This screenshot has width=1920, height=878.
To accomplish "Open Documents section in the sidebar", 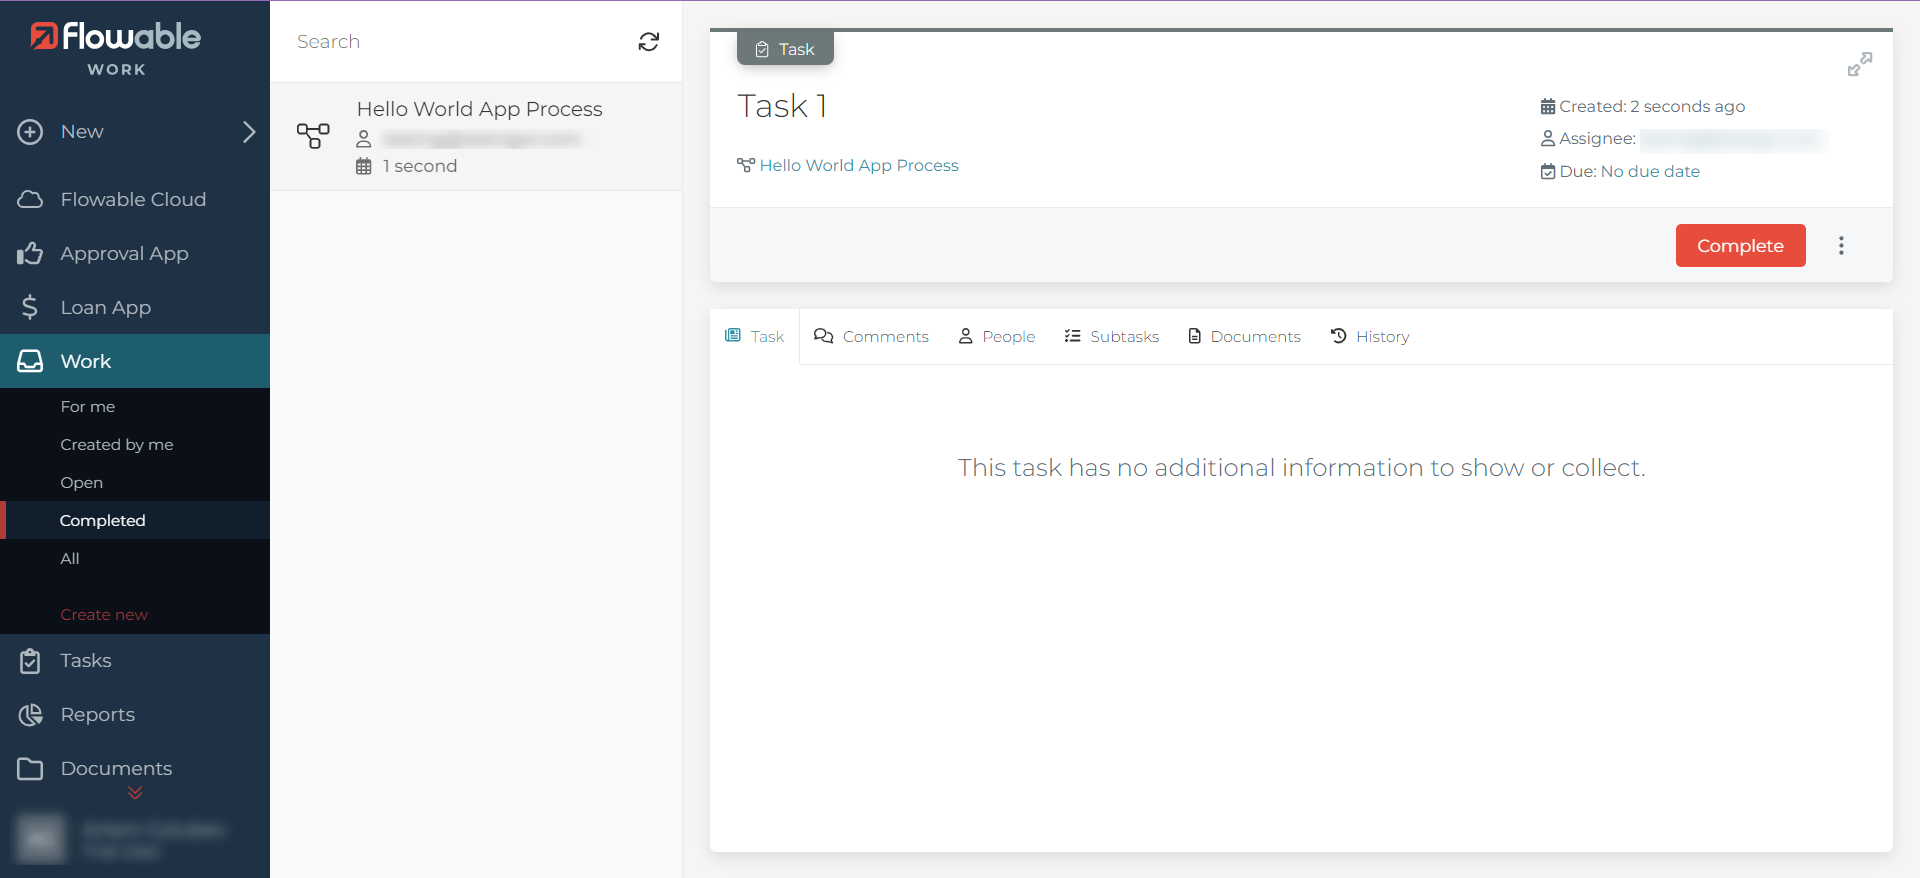I will coord(116,769).
